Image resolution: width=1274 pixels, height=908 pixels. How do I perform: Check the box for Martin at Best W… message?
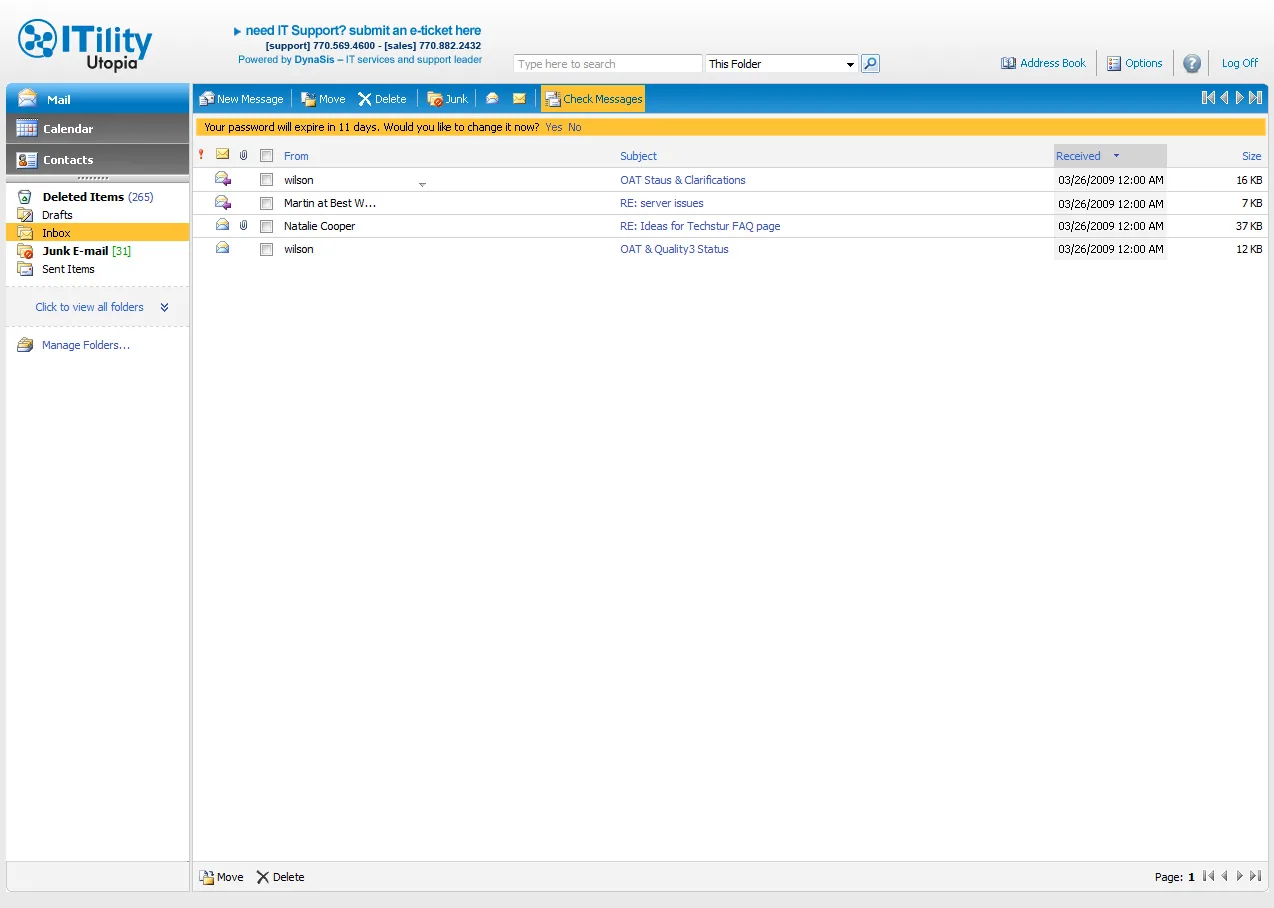pyautogui.click(x=266, y=203)
